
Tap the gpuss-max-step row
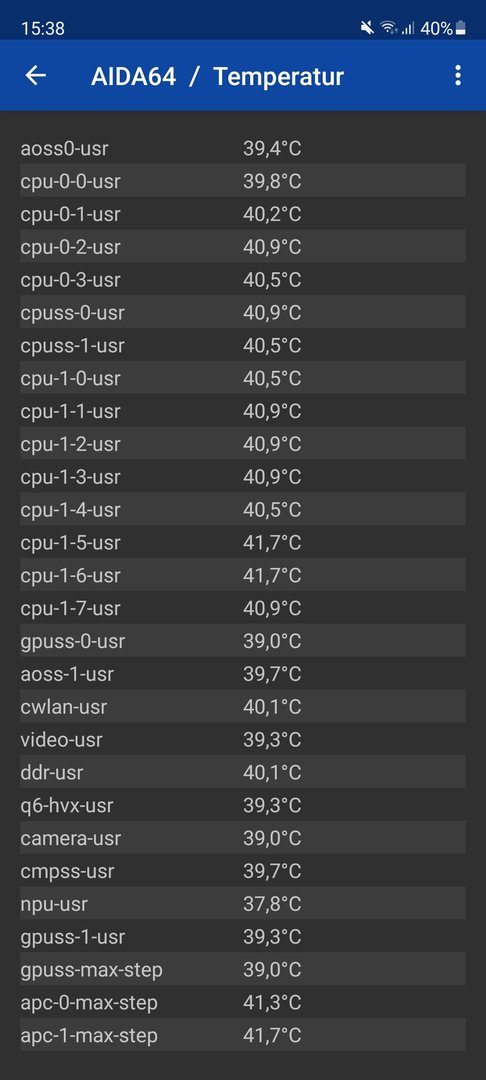[x=243, y=970]
